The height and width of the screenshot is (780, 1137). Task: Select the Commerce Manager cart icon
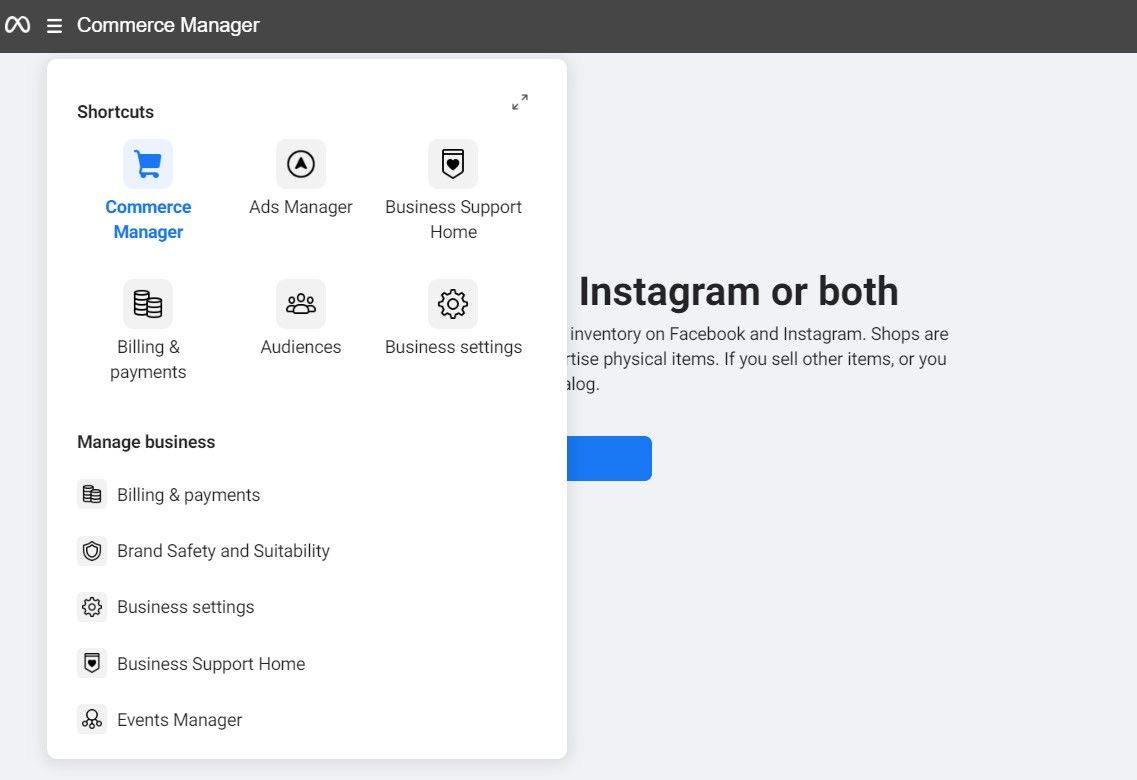tap(147, 163)
